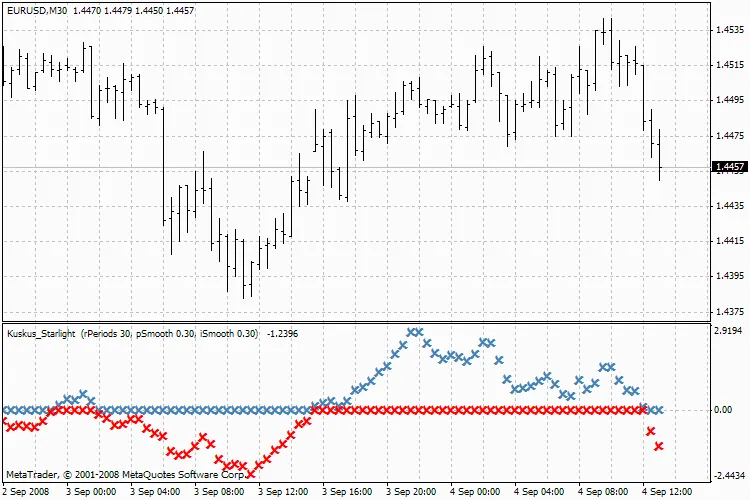Click the 2 Sep 2008 date label
Screen dimensions: 750x500
tap(25, 492)
